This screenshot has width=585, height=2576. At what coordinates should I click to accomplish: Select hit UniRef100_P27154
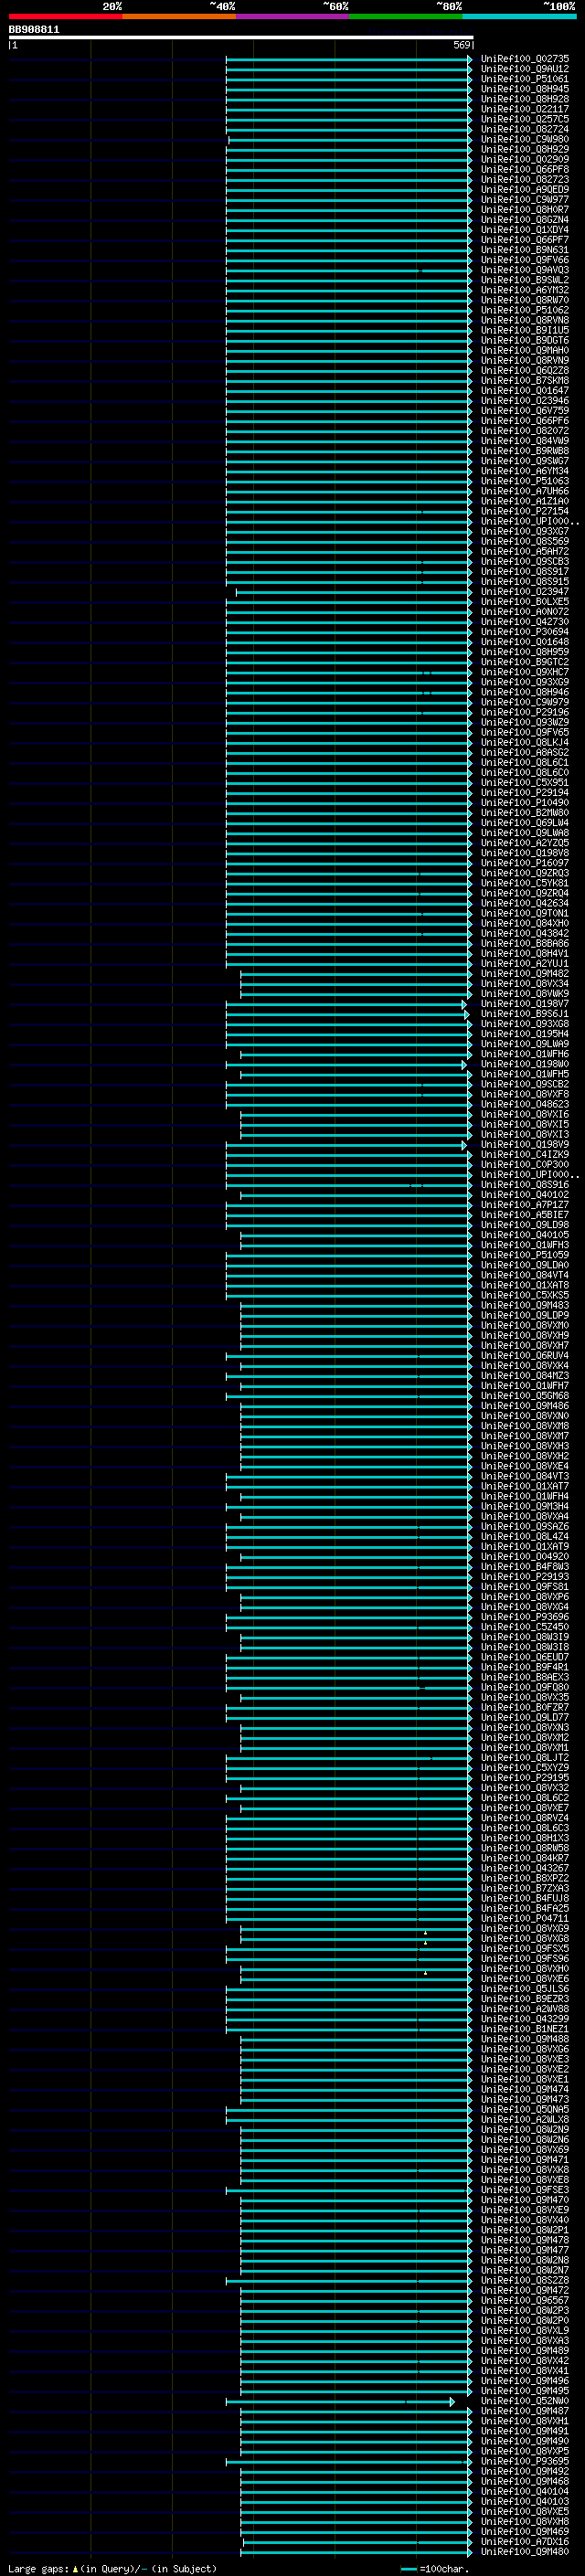coord(525,511)
